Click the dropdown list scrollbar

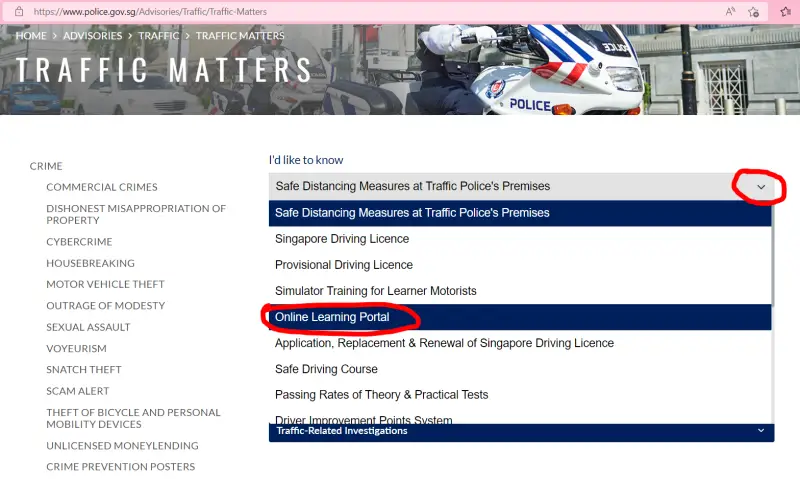coord(773,254)
